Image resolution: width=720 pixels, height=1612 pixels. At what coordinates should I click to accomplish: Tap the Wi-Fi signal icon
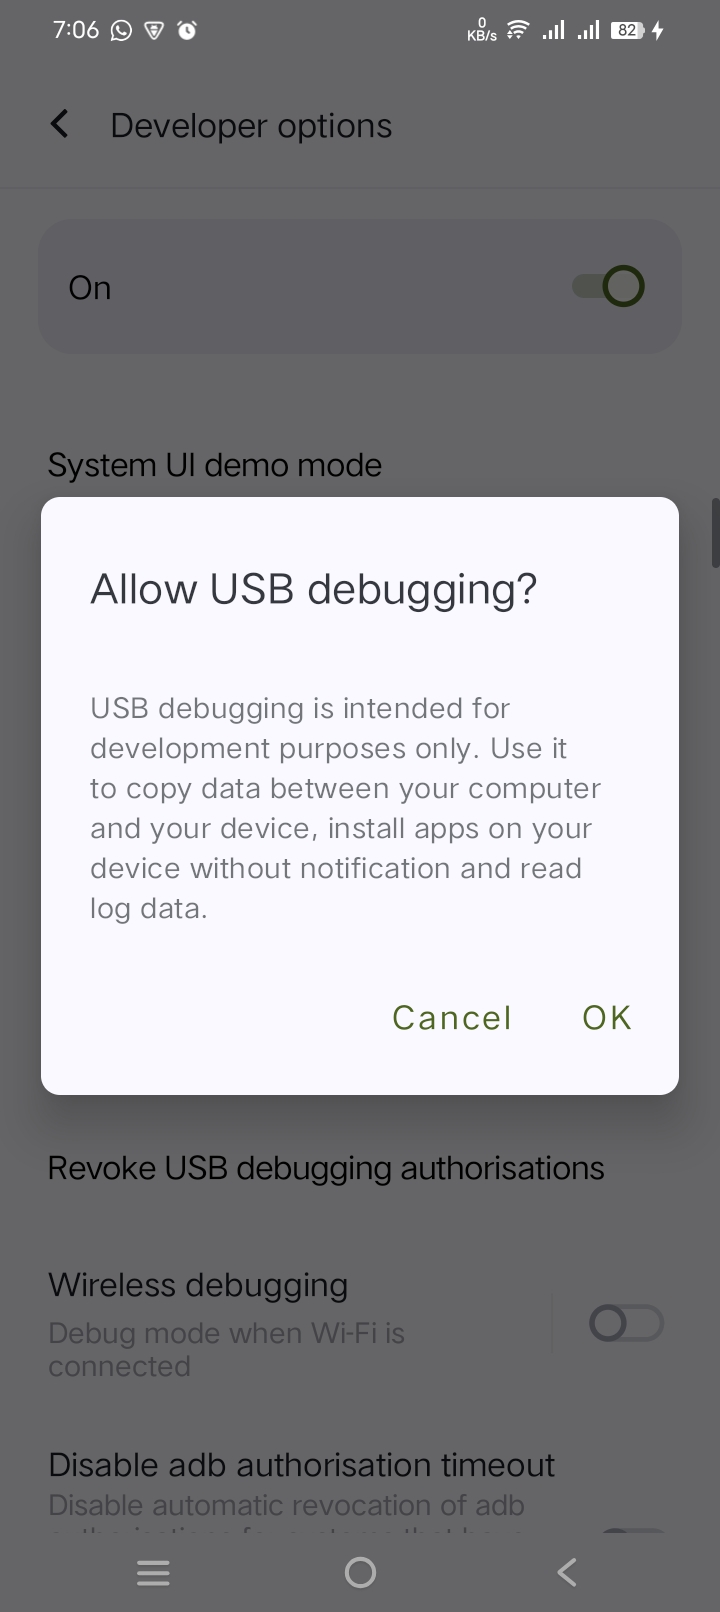[517, 30]
